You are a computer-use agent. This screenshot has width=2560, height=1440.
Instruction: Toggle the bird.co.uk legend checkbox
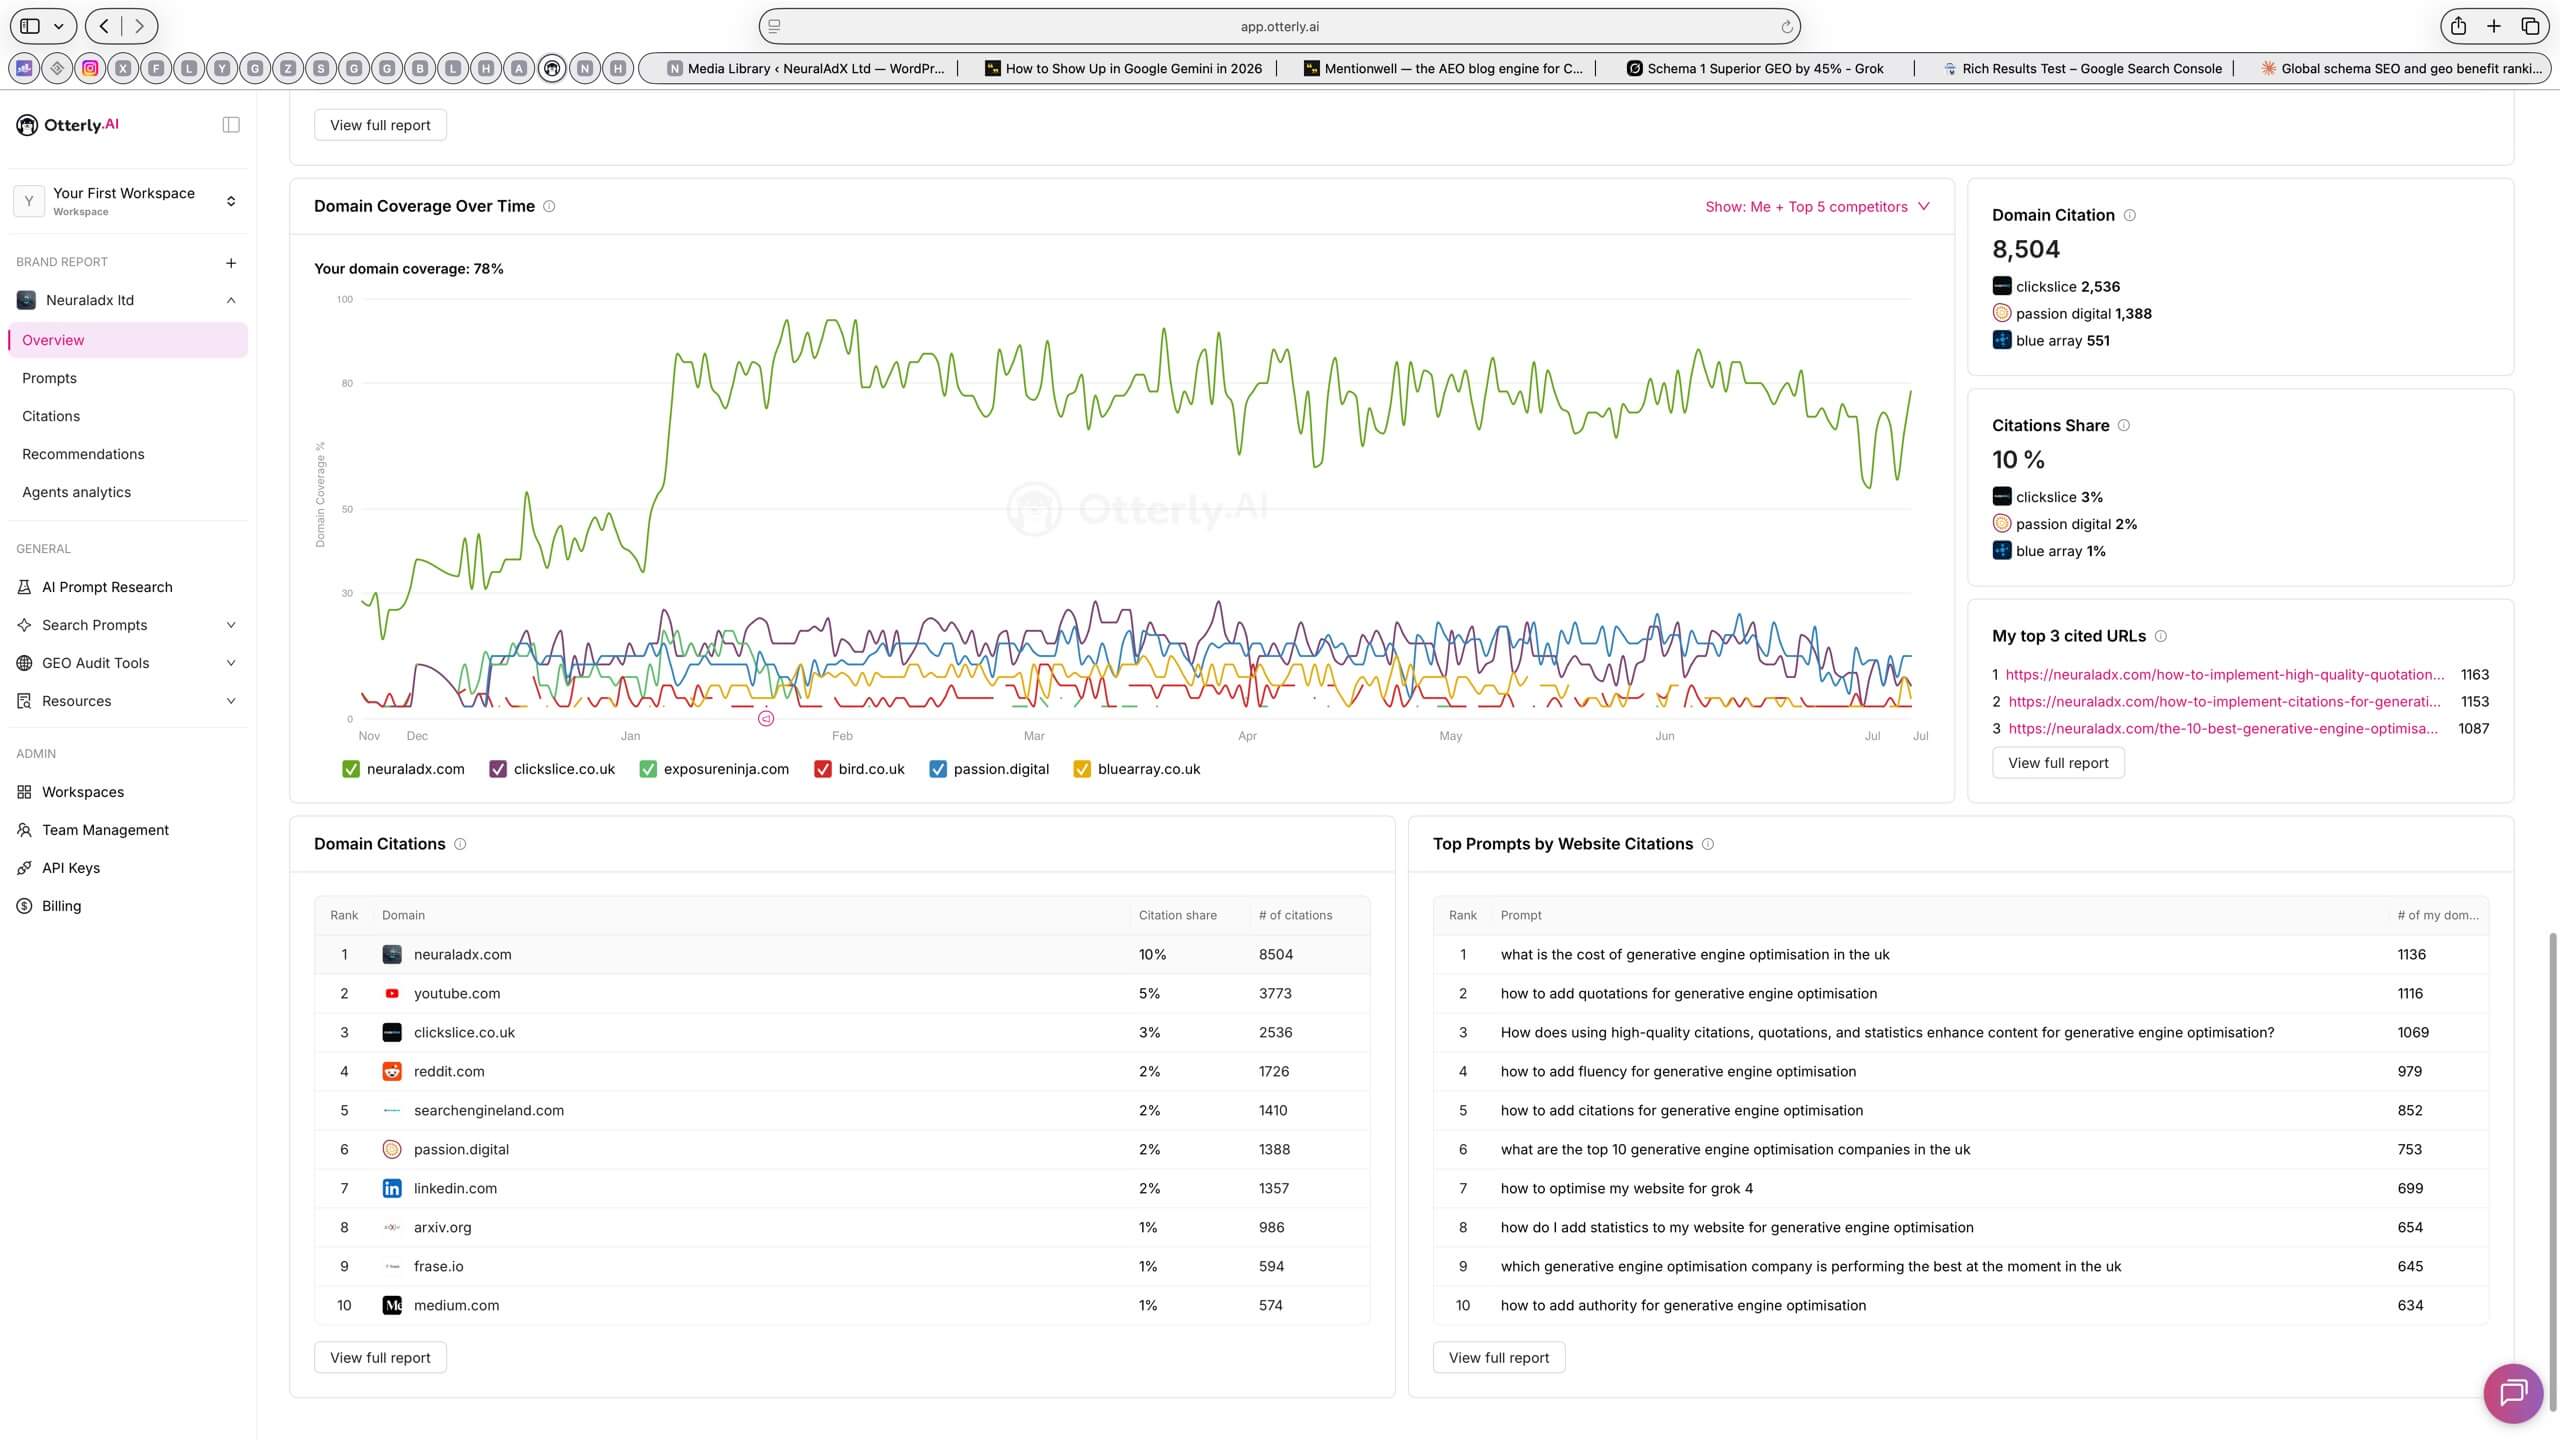[x=822, y=769]
